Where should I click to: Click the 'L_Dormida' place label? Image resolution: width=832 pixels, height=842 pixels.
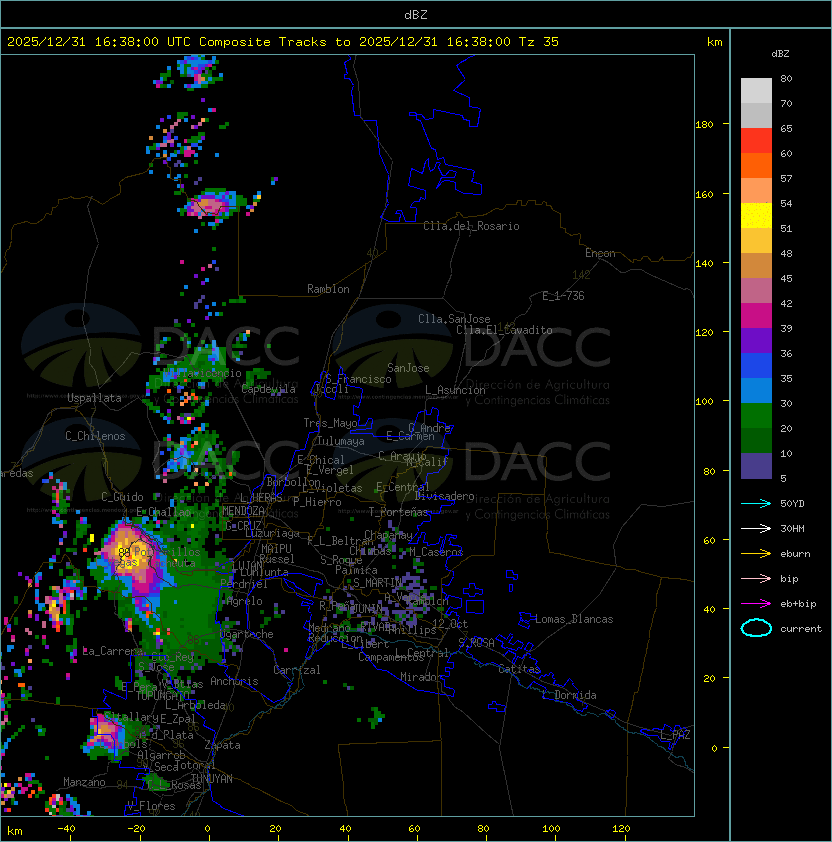pos(569,695)
